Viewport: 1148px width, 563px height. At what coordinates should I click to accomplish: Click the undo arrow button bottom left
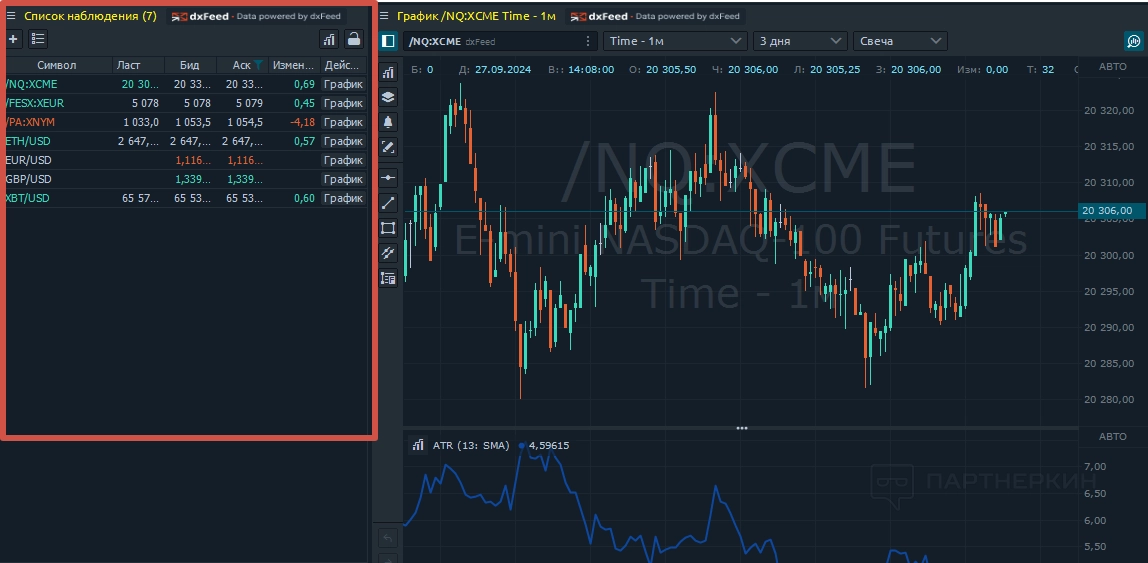pos(388,539)
